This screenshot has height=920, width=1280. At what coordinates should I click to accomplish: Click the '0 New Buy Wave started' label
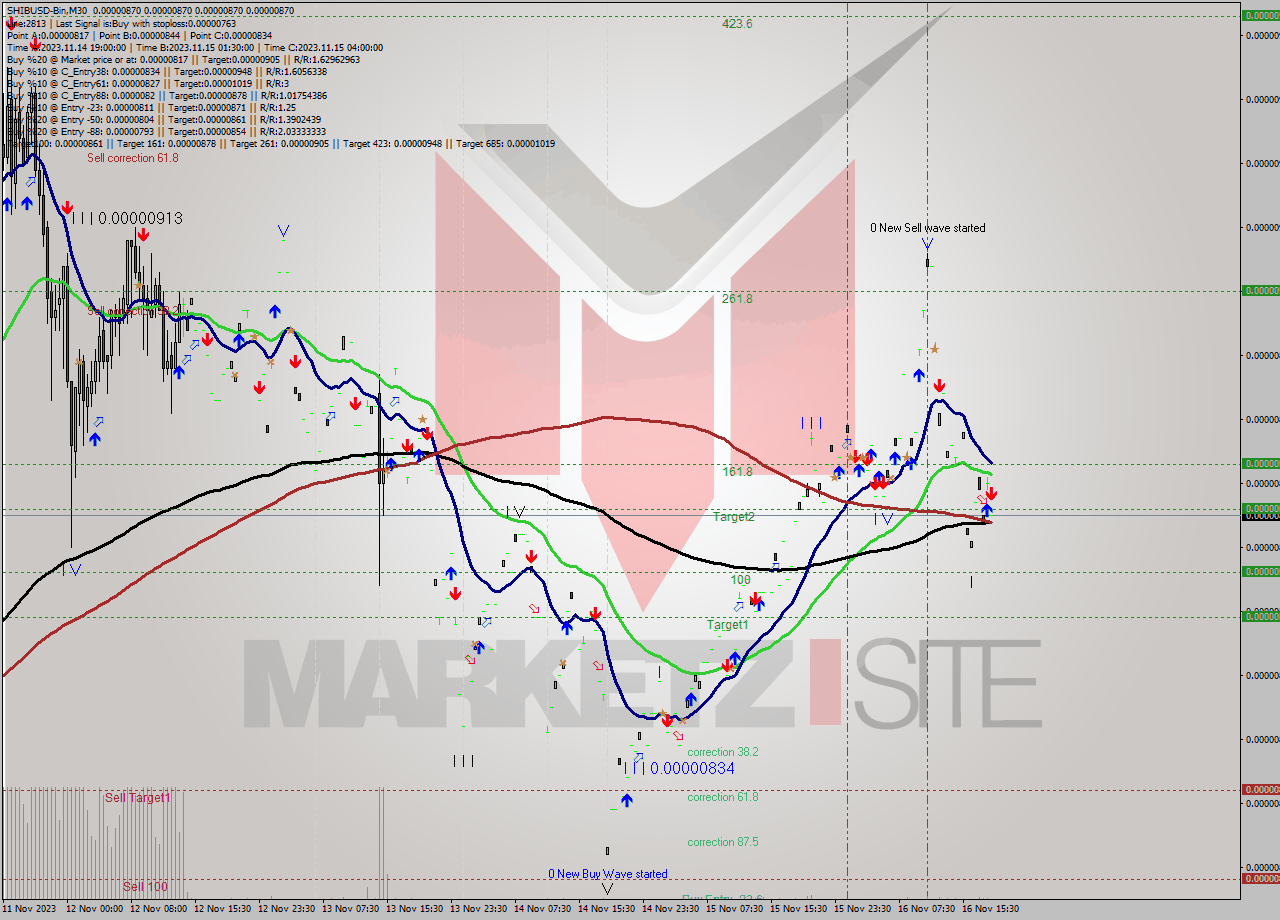click(x=607, y=874)
